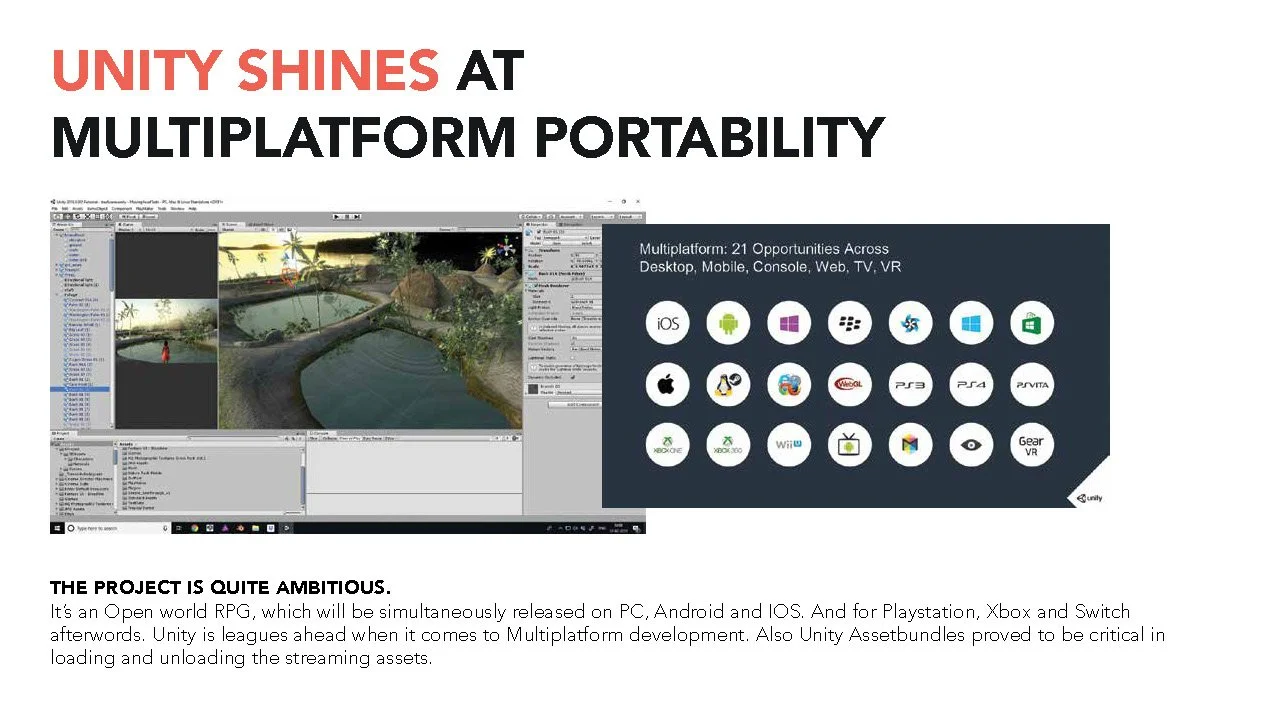Click the WebGL platform icon
This screenshot has width=1280, height=720.
click(850, 385)
